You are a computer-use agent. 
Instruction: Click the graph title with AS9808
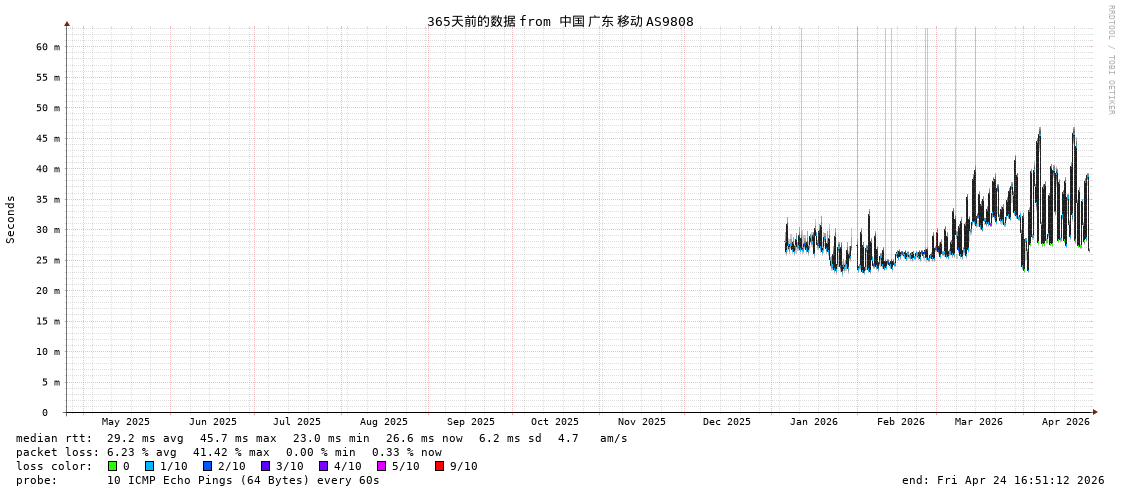point(560,21)
